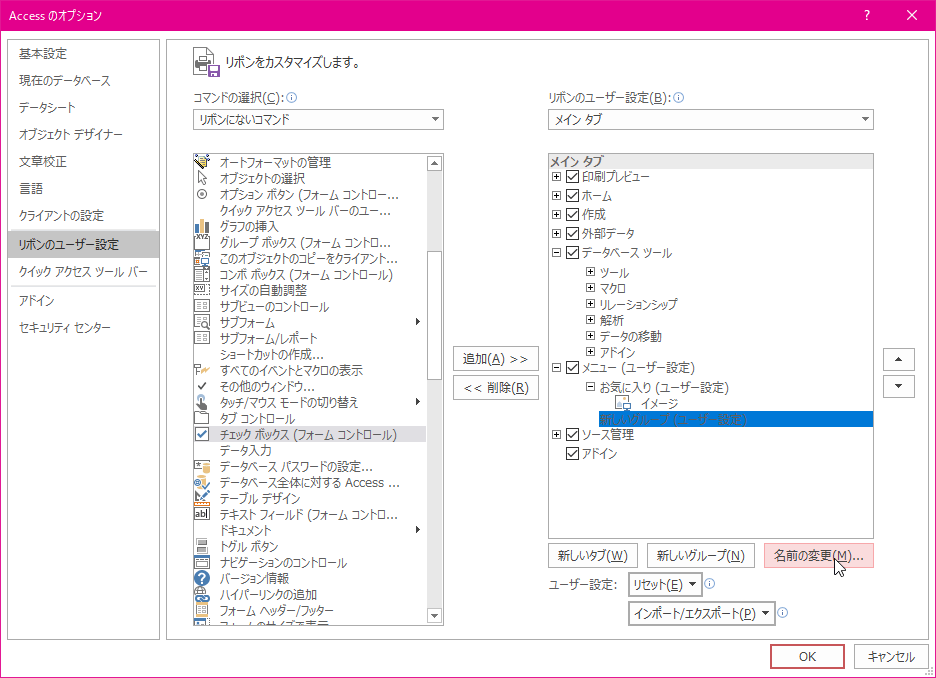Click the サイズの自動調整 icon
Screen dimensions: 936x678
202,290
